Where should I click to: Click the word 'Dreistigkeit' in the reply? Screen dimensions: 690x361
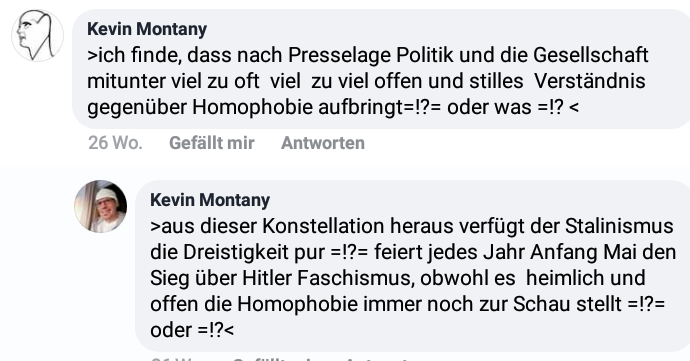tap(253, 252)
